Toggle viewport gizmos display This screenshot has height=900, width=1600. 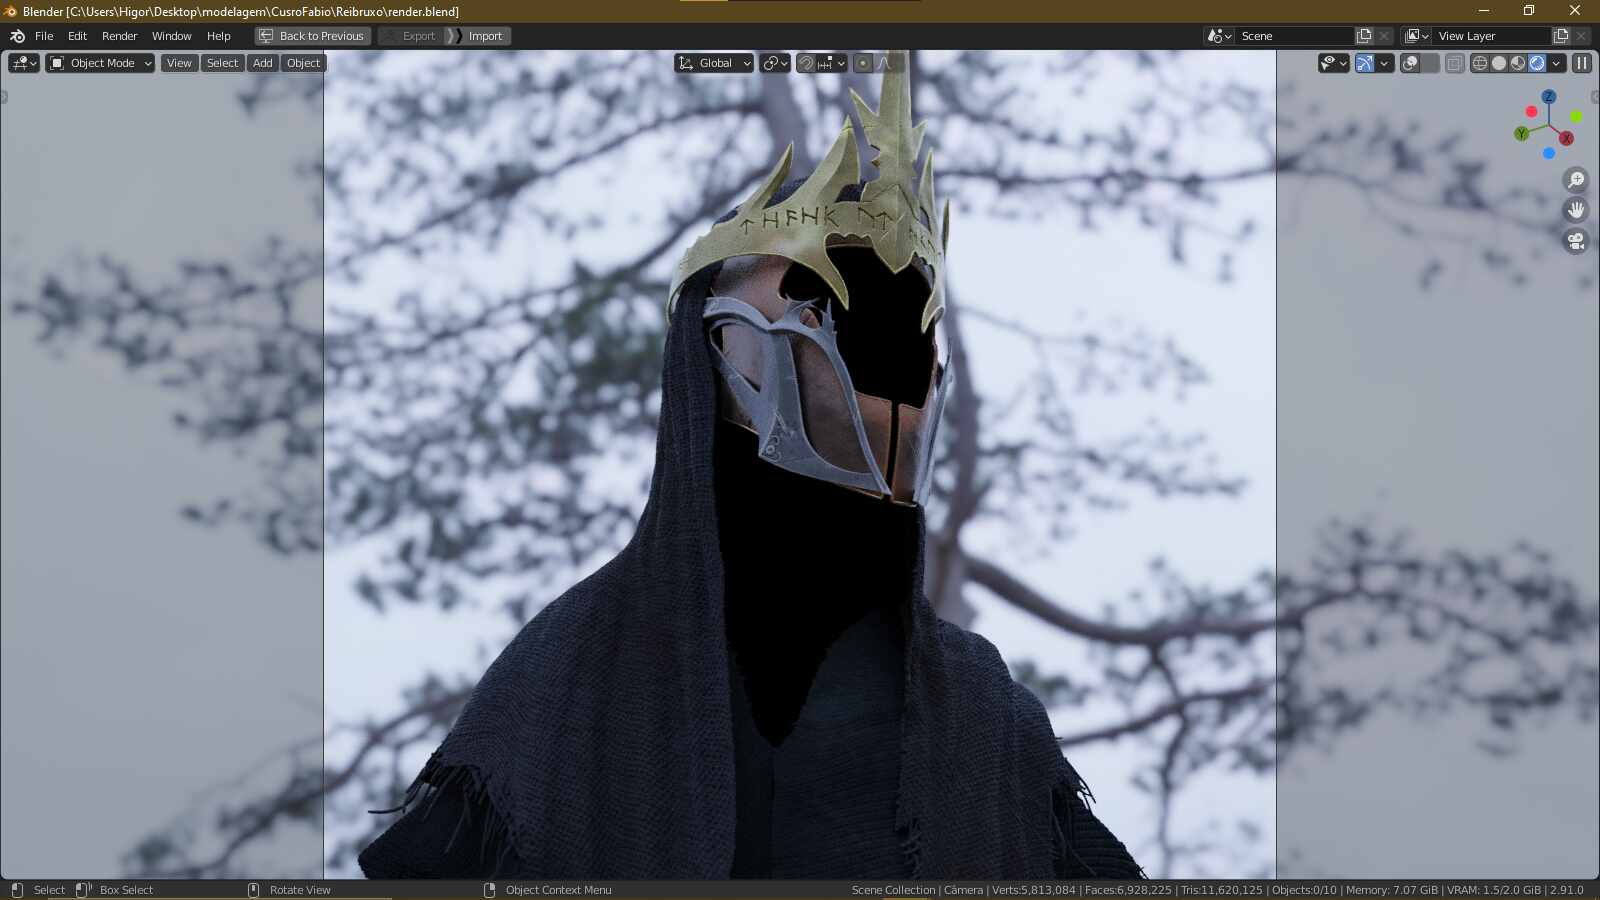(1365, 63)
